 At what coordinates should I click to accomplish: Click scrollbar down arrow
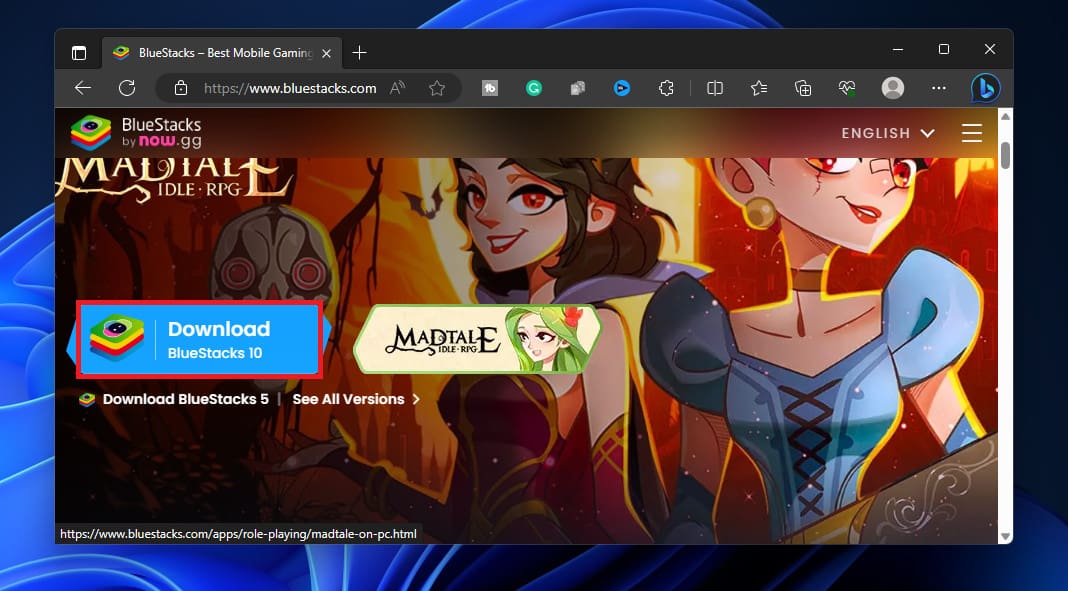(1005, 537)
